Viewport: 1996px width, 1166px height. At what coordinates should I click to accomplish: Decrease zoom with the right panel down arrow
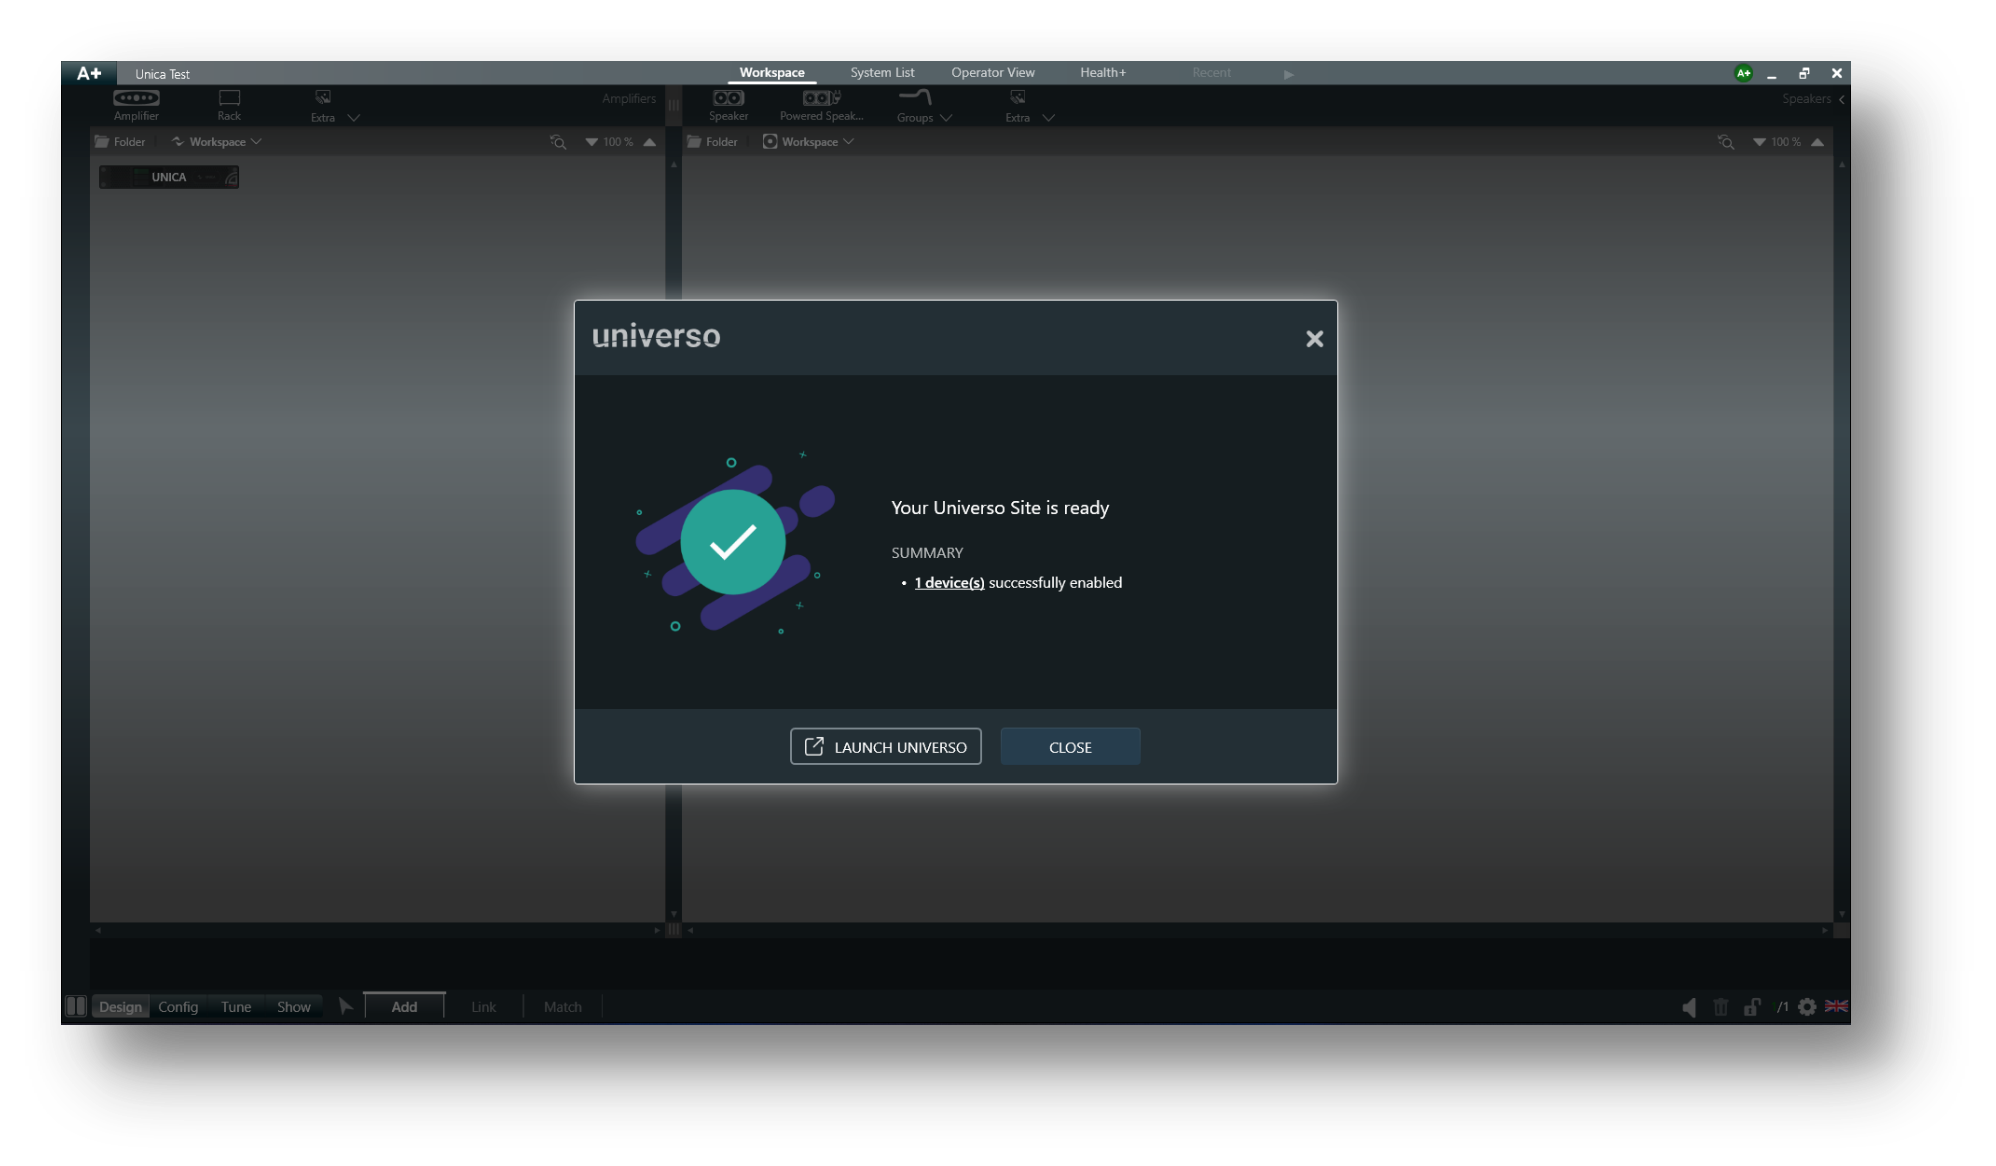[1759, 142]
